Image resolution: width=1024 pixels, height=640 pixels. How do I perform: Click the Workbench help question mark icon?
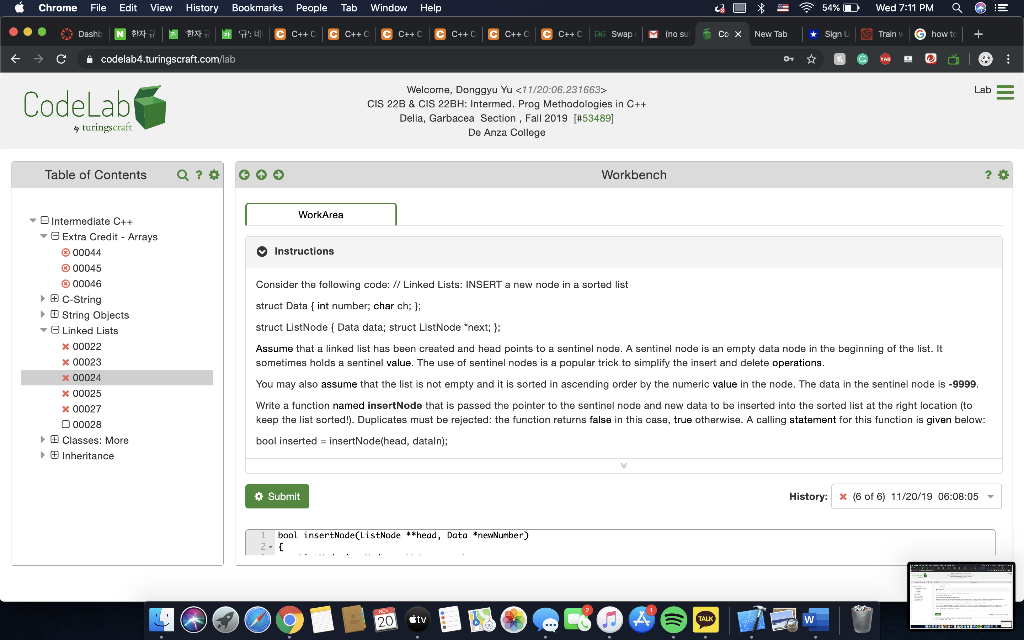987,174
